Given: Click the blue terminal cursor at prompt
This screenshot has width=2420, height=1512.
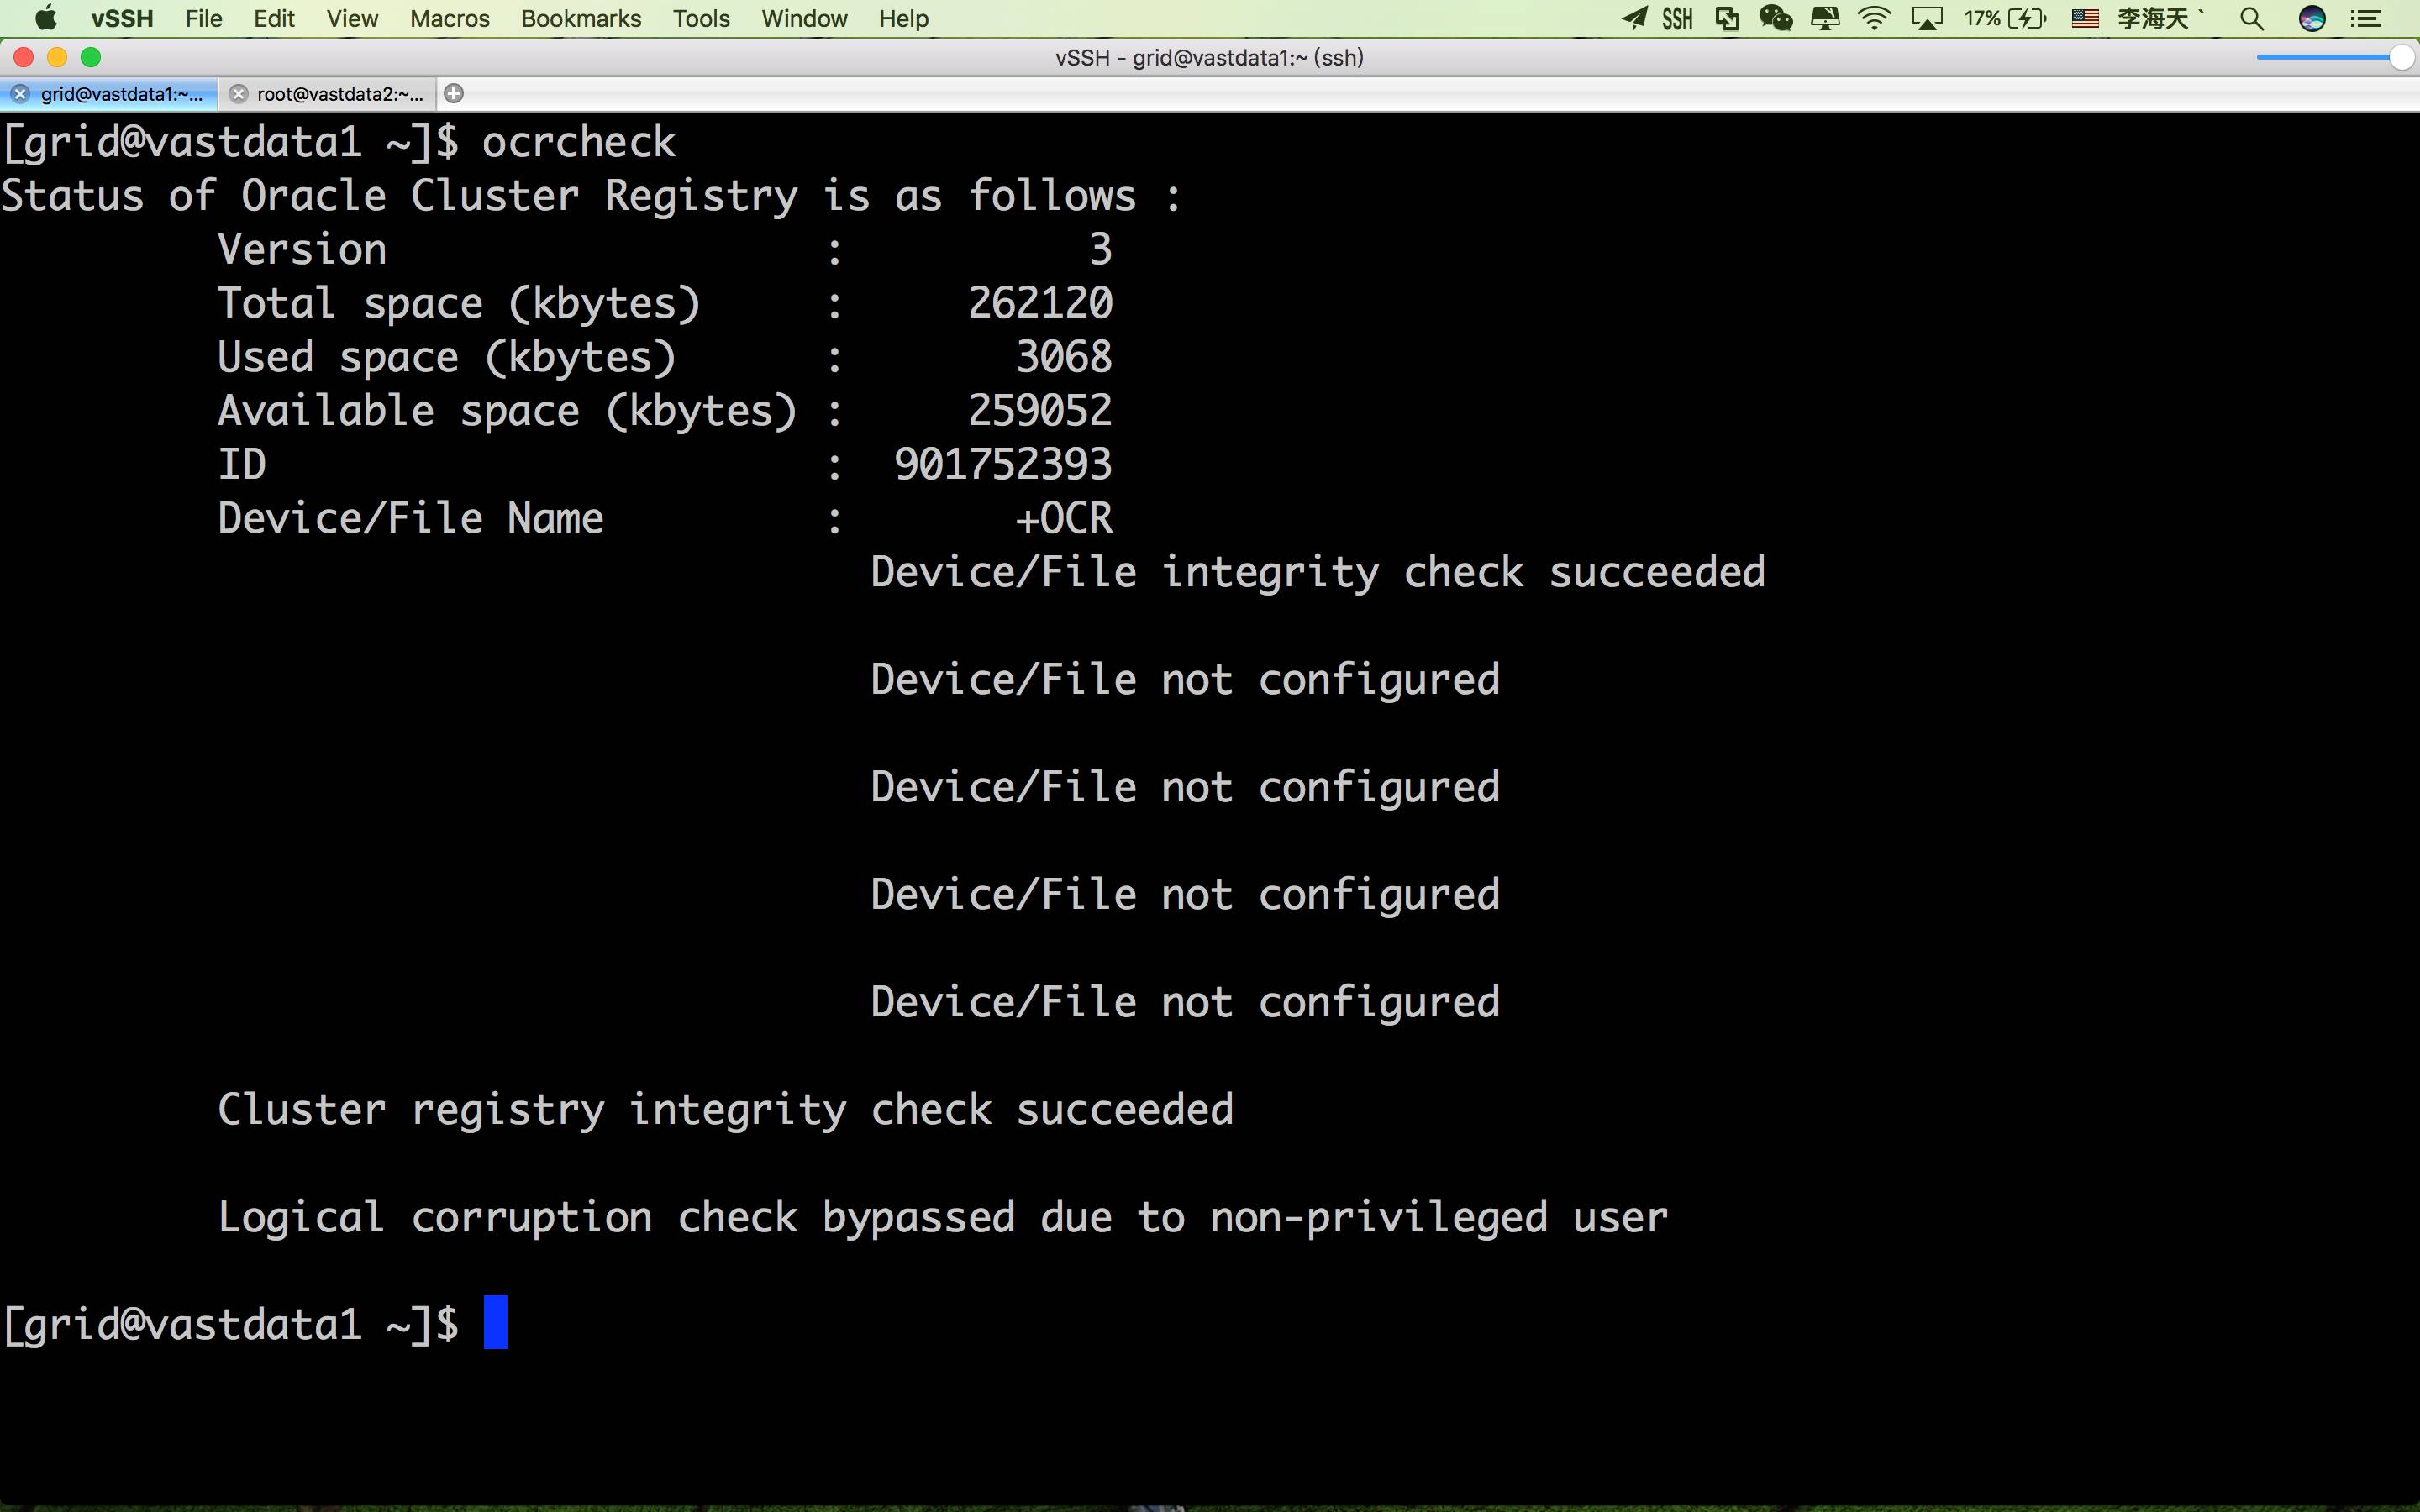Looking at the screenshot, I should click(496, 1322).
